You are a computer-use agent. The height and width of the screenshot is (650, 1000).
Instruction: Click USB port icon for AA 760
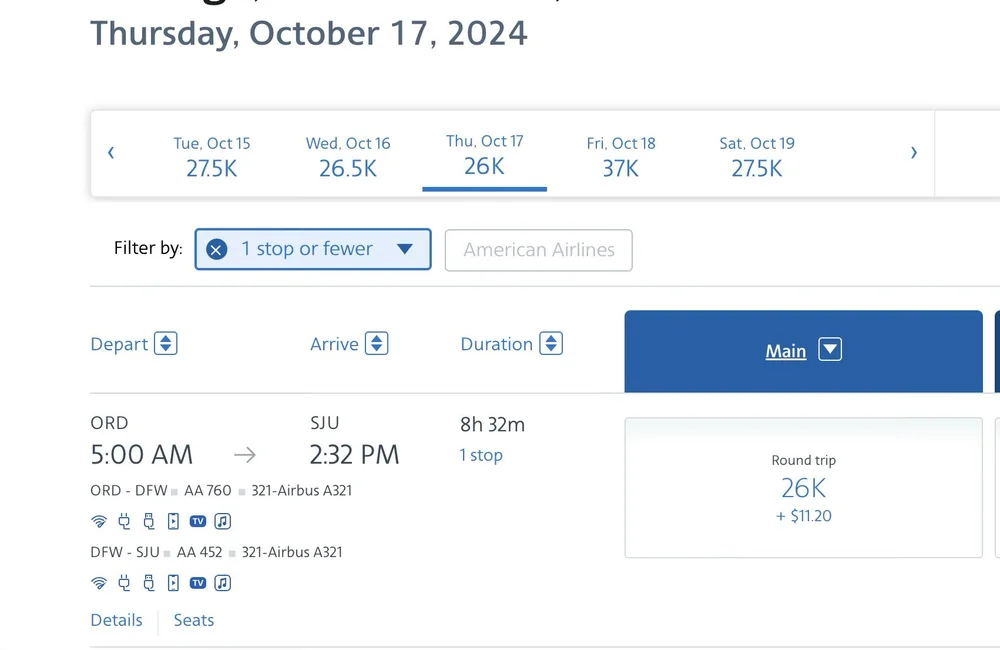click(x=149, y=521)
